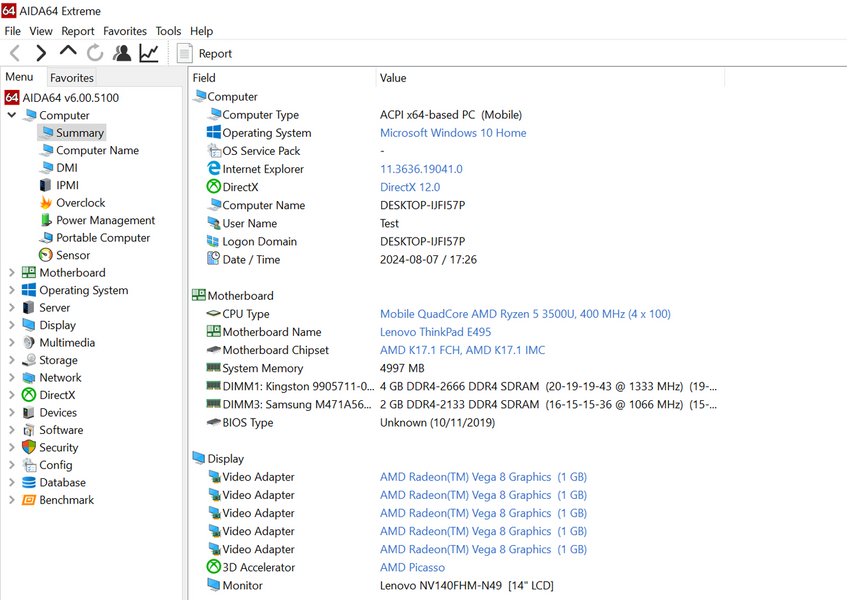Click the Report toolbar button
Image resolution: width=847 pixels, height=600 pixels.
(x=205, y=53)
